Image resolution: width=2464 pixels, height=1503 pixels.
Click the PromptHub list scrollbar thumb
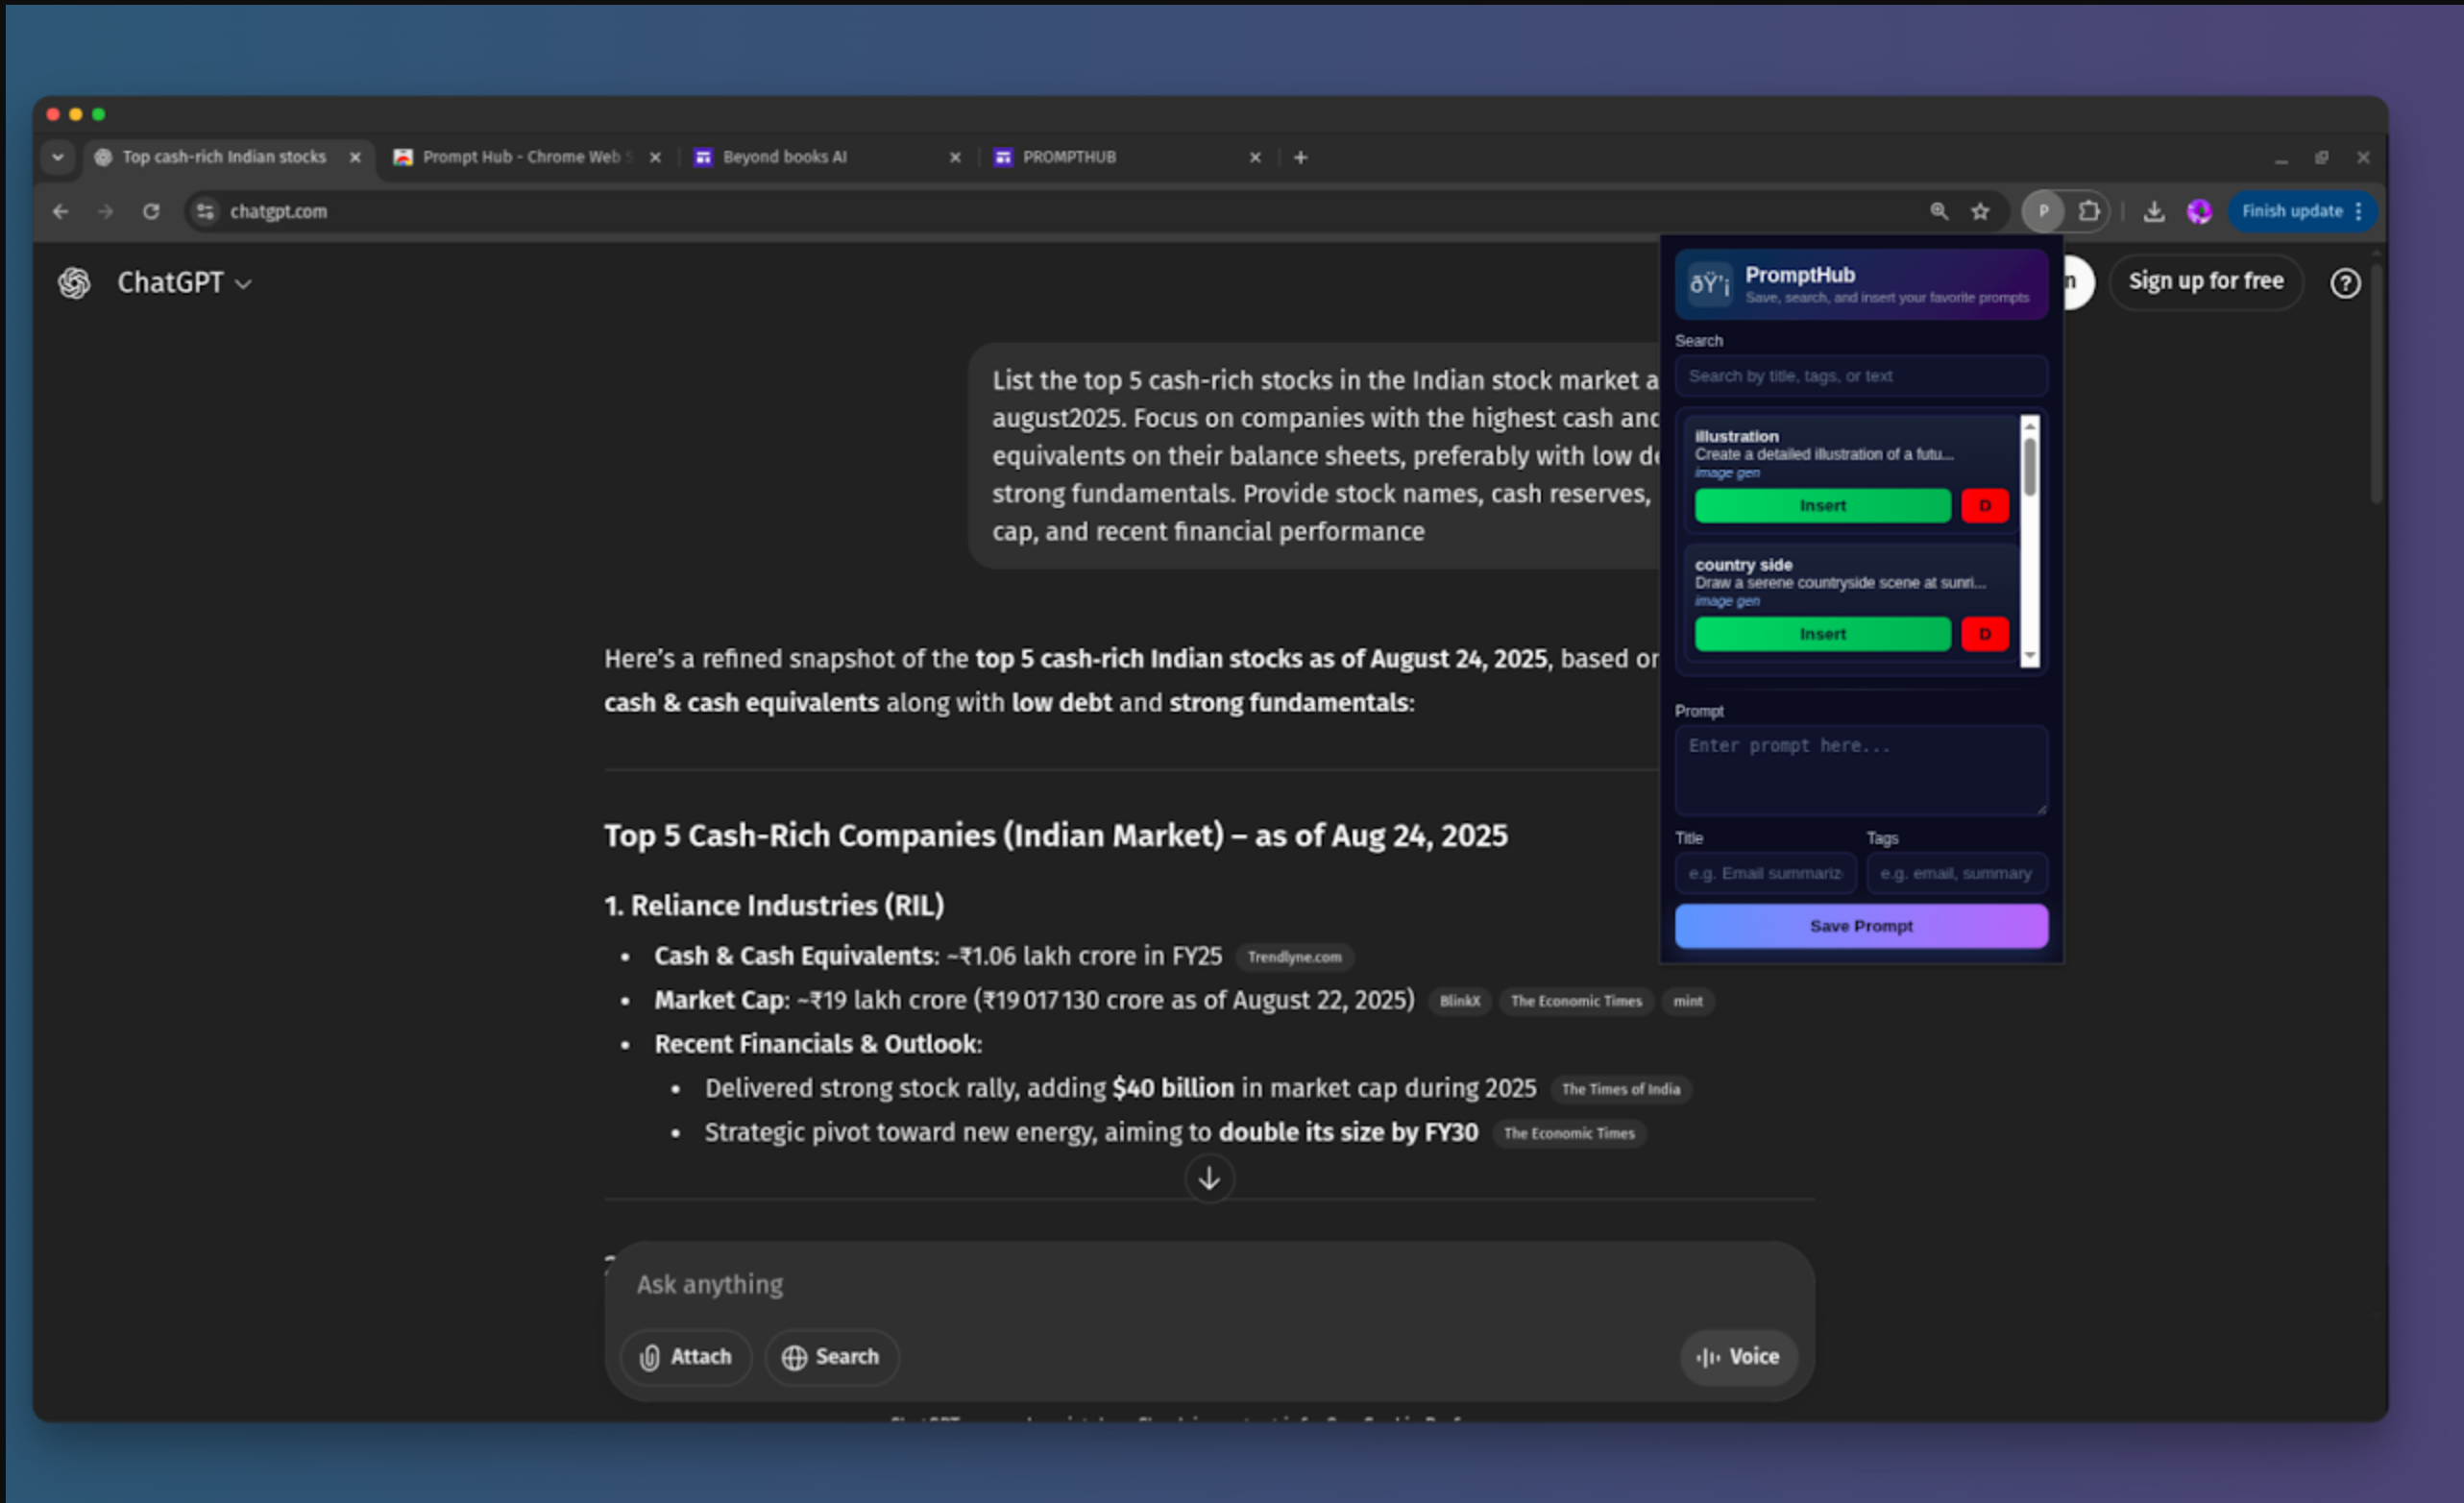click(2029, 467)
